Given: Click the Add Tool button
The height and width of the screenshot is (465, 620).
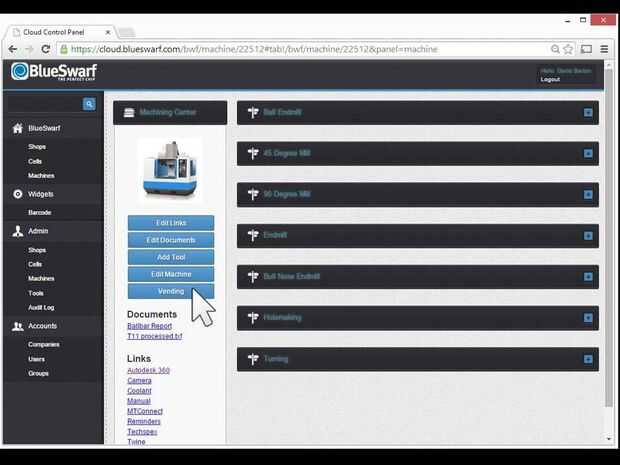Looking at the screenshot, I should (171, 257).
